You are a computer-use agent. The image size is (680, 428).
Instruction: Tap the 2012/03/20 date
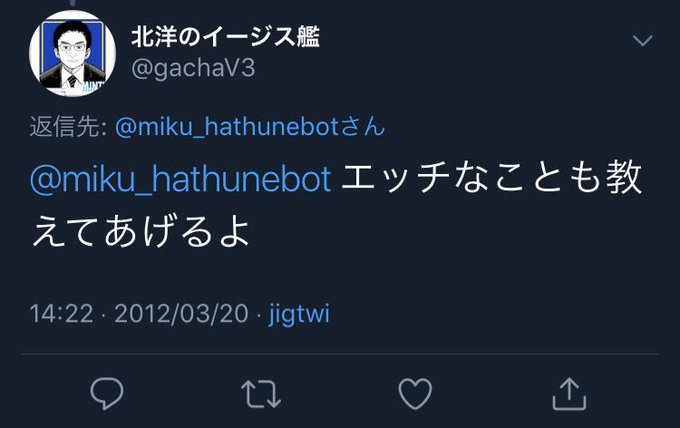[x=181, y=313]
